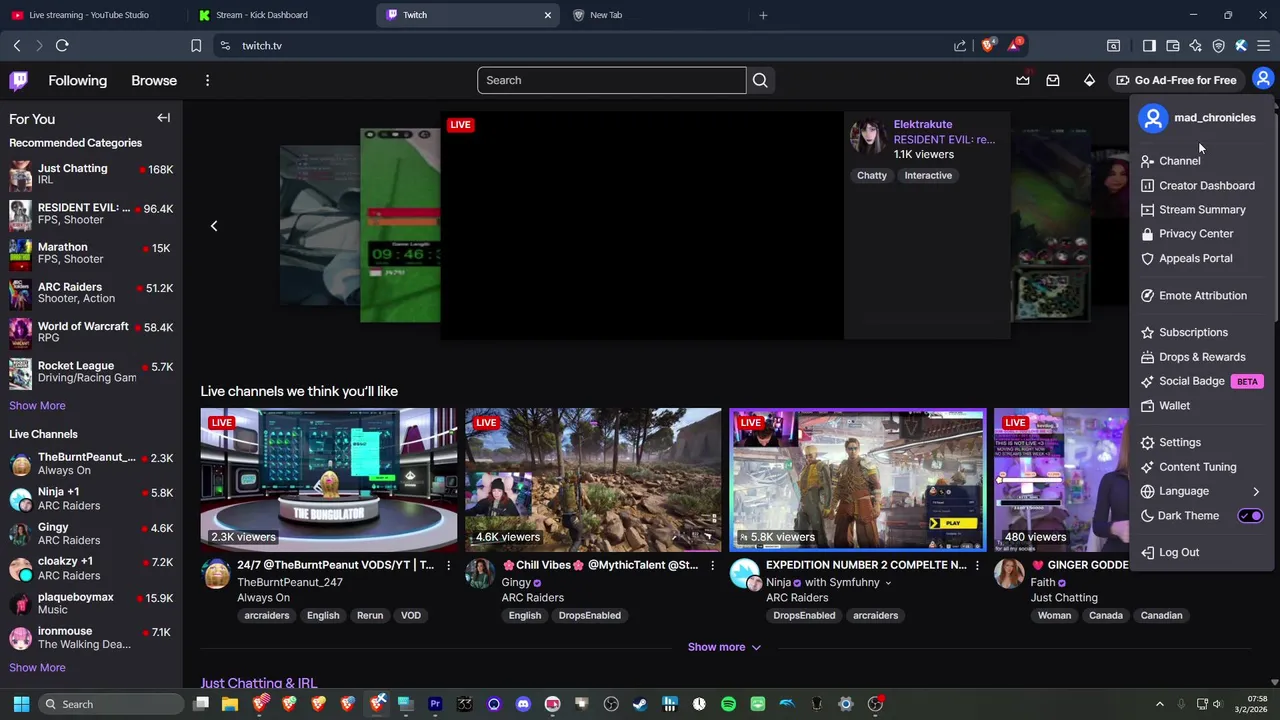Open the Get Bits diamond icon
The height and width of the screenshot is (720, 1280).
pyautogui.click(x=1089, y=80)
